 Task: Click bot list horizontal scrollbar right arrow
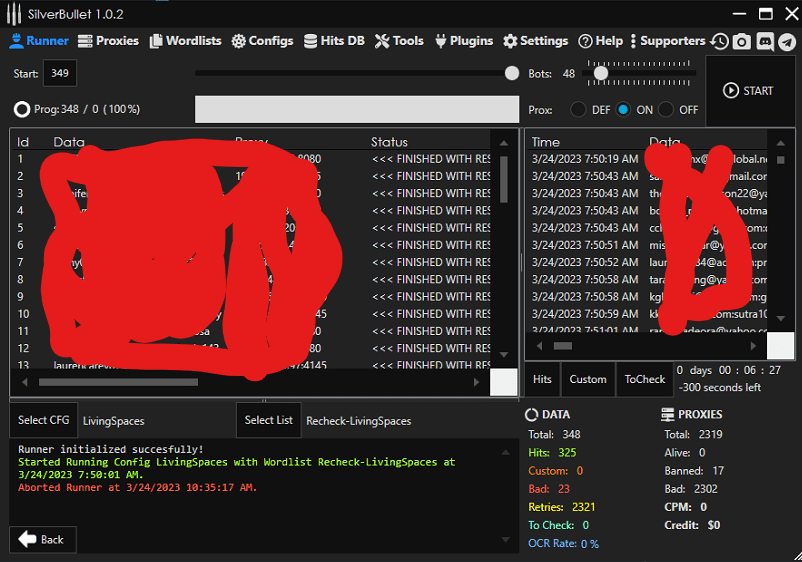(476, 382)
